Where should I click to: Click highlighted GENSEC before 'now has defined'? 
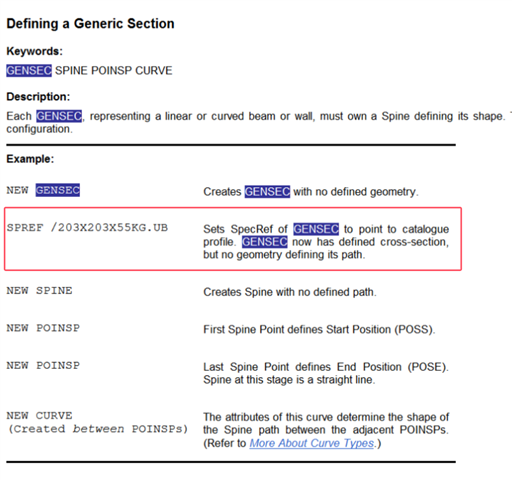265,242
